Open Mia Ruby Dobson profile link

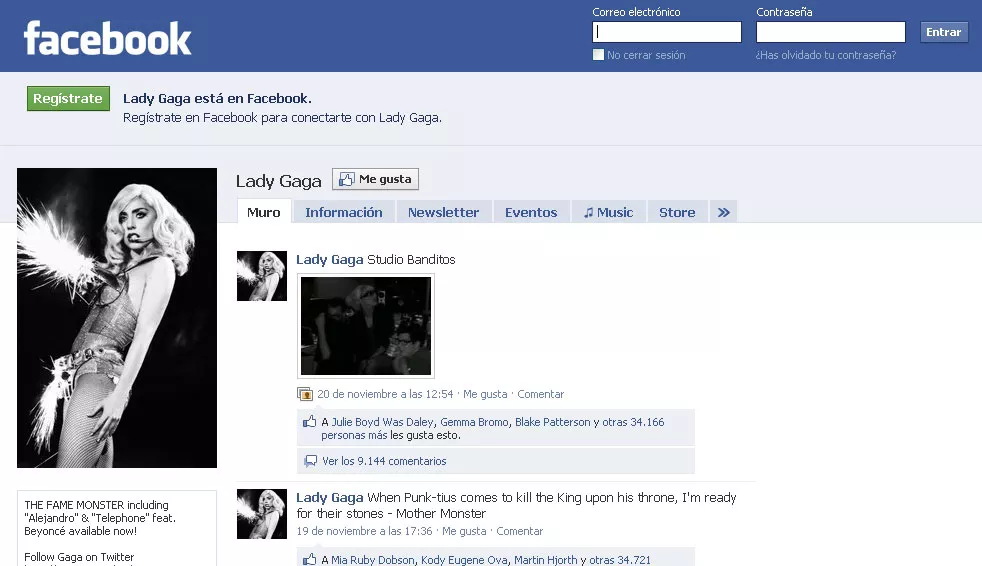[373, 560]
